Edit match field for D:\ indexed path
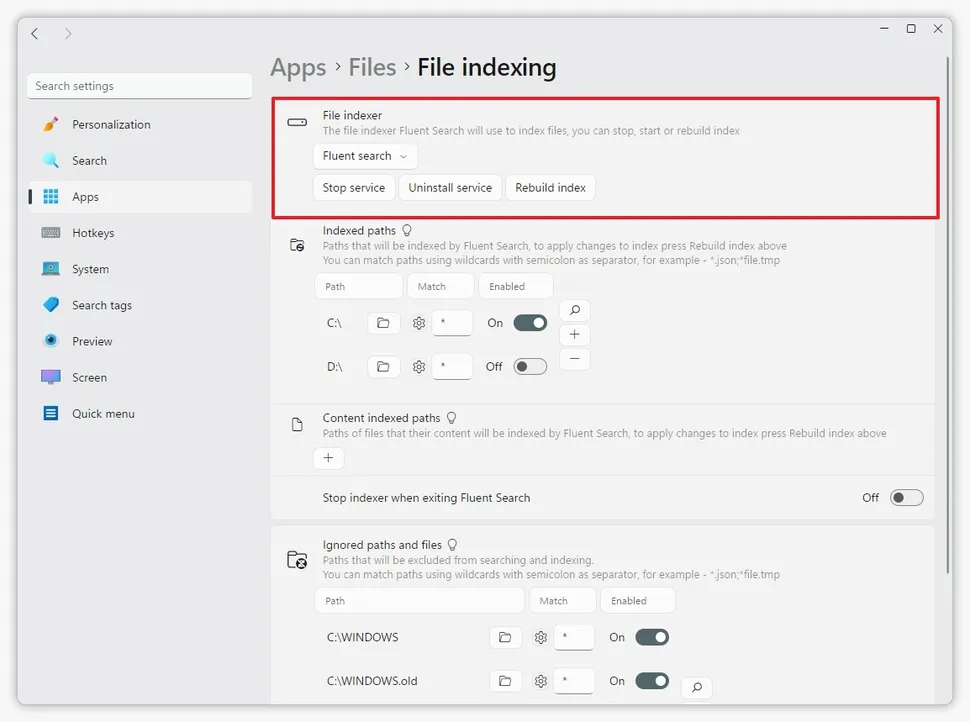Screen dimensions: 970x722 point(452,367)
